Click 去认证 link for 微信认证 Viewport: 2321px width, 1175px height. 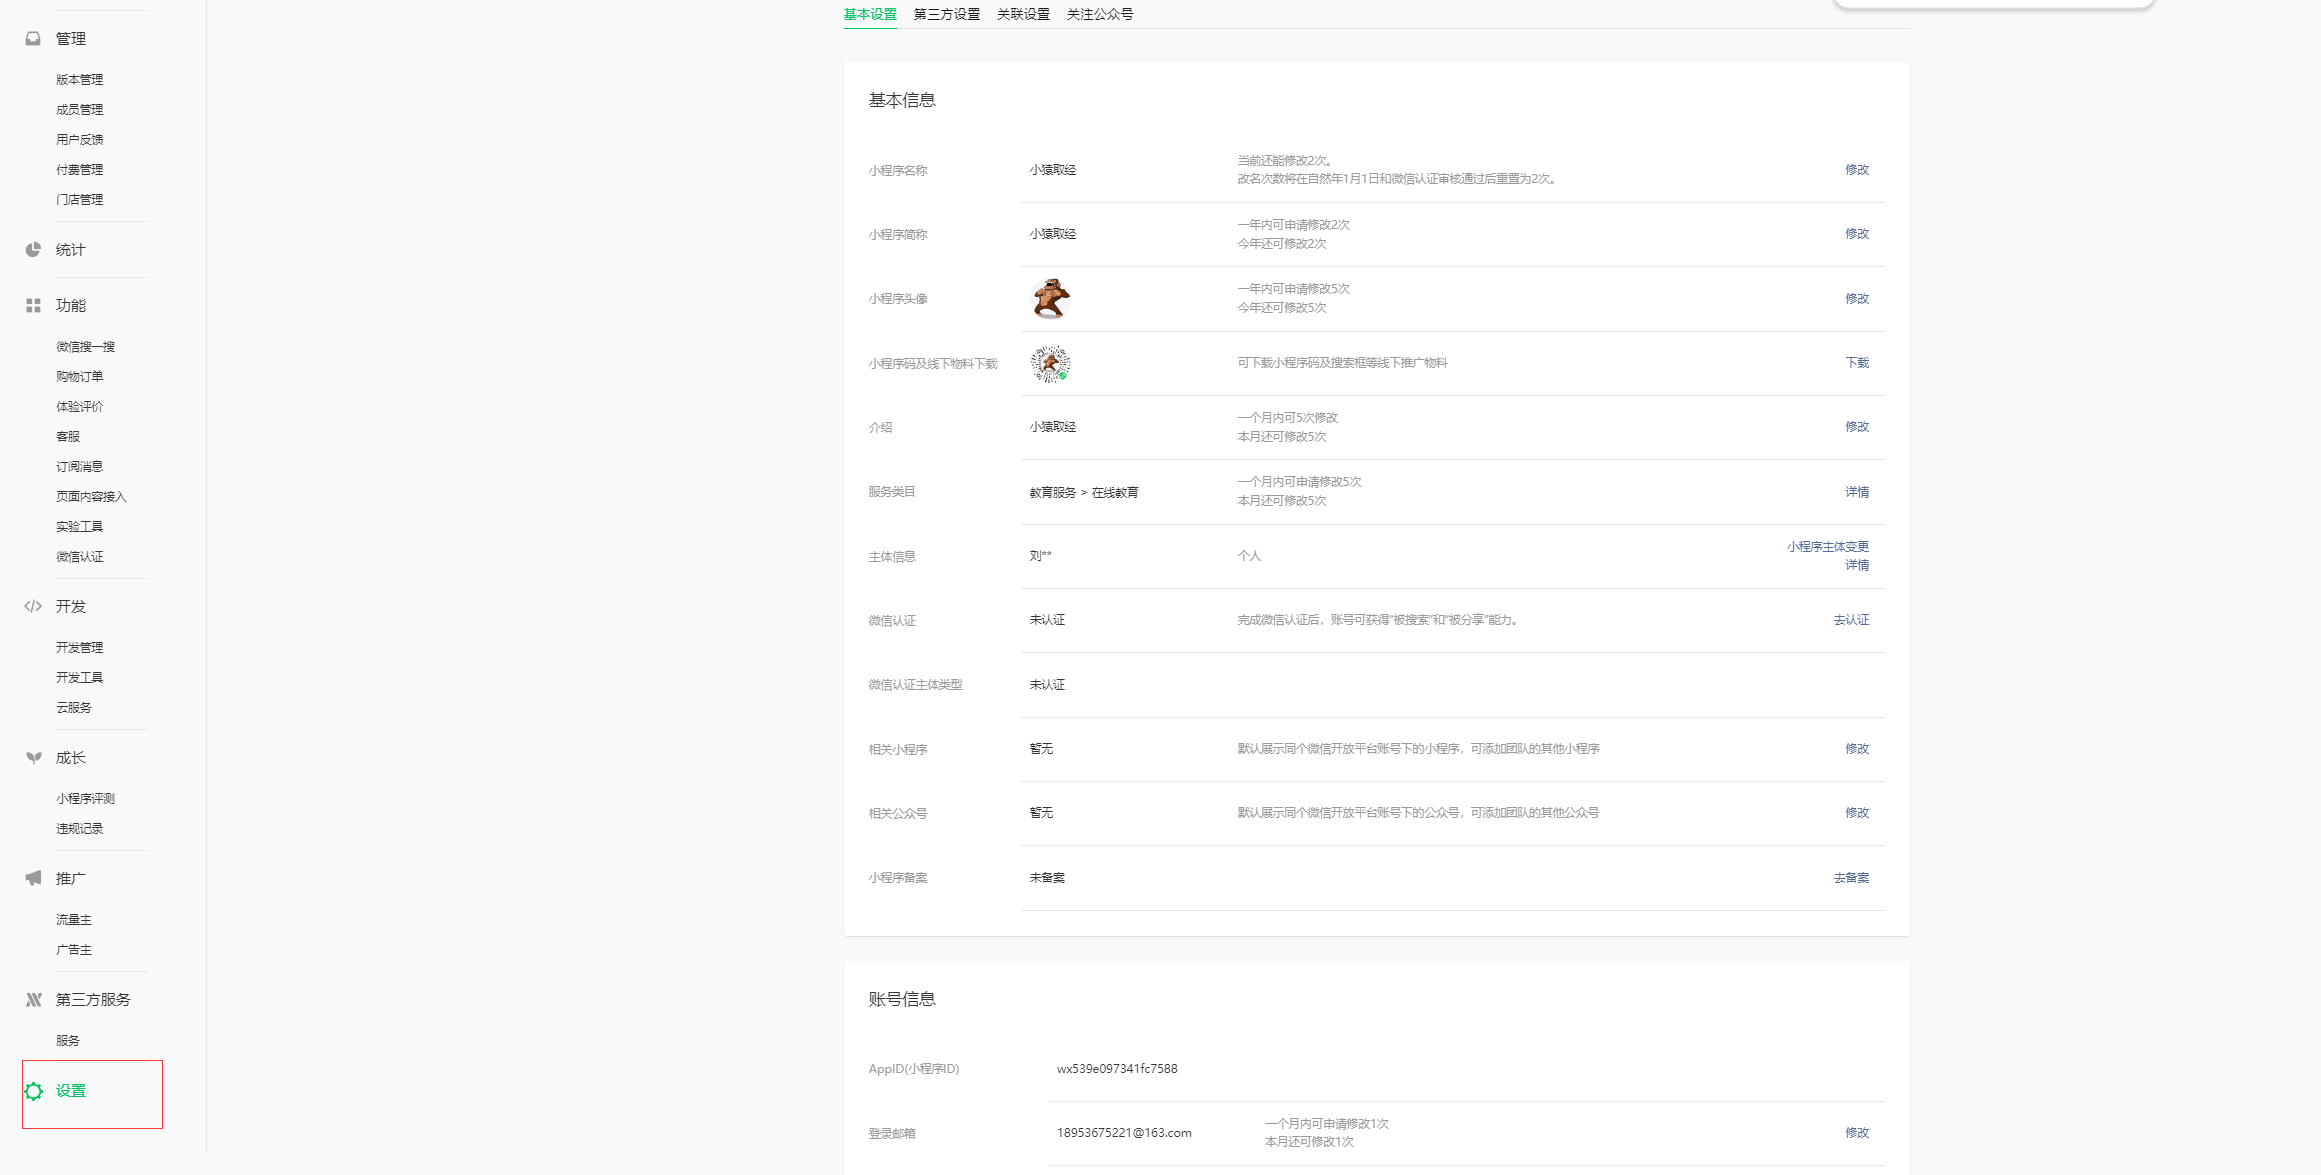coord(1850,620)
